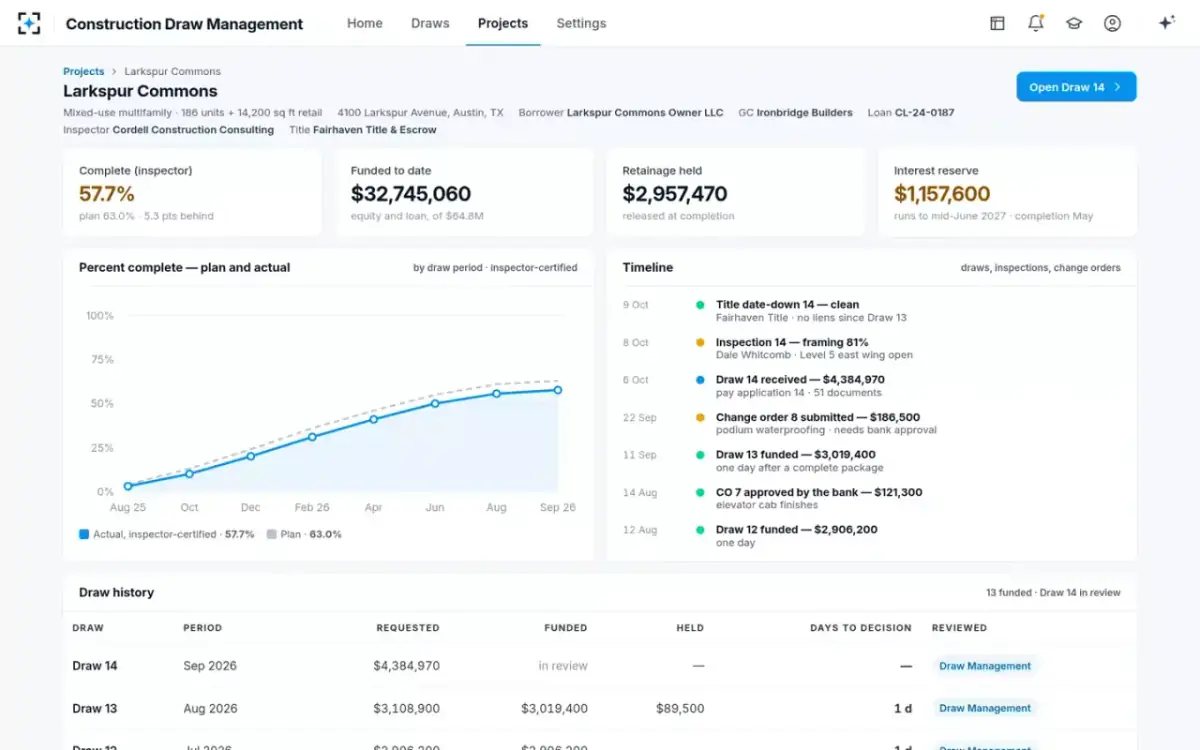1200x750 pixels.
Task: Click Inspection 14 — framing 81% entry
Action: [x=792, y=342]
